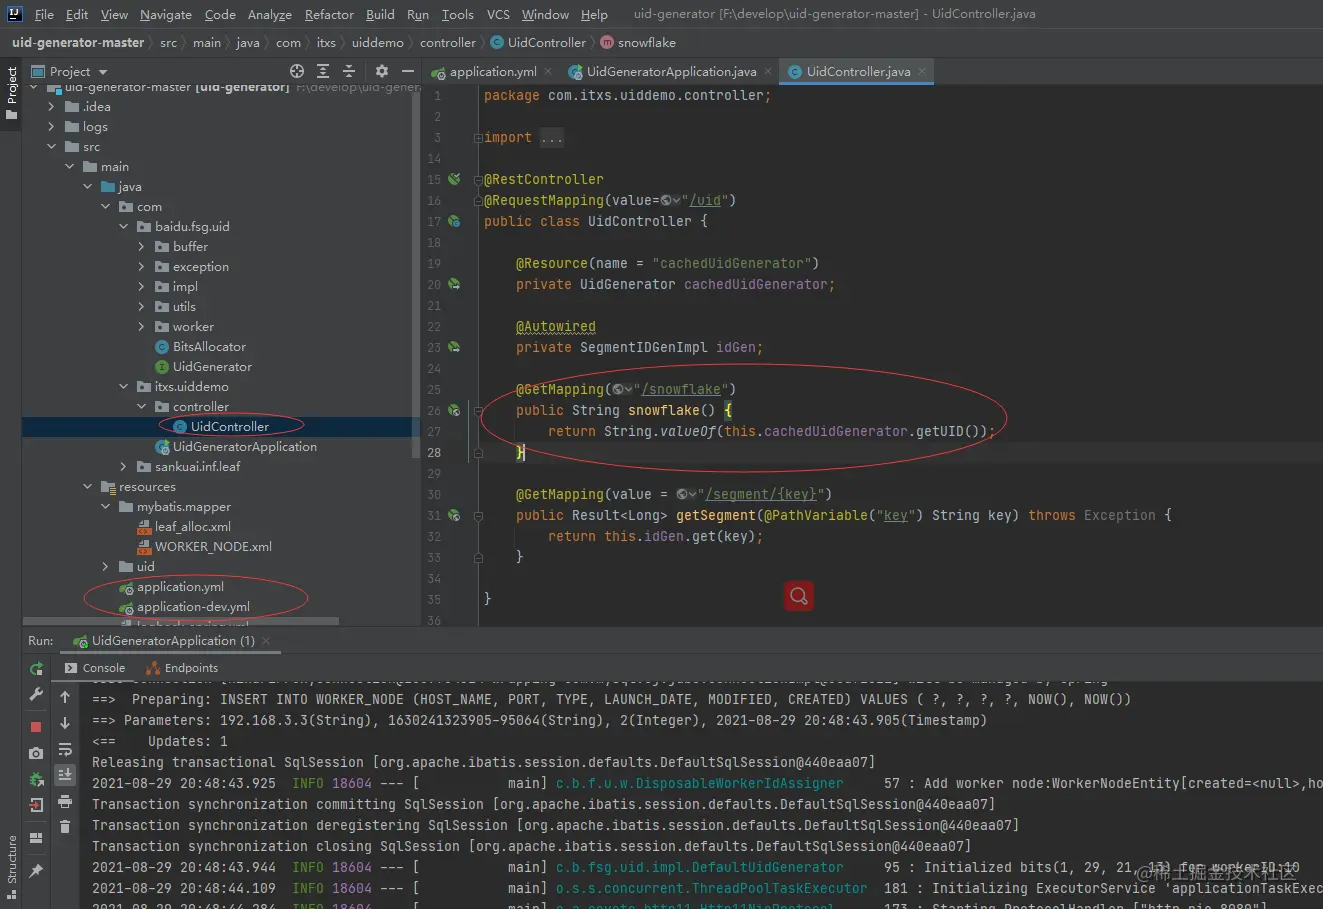This screenshot has height=909, width=1323.
Task: Click the exit icon in Run toolbar
Action: [x=36, y=805]
